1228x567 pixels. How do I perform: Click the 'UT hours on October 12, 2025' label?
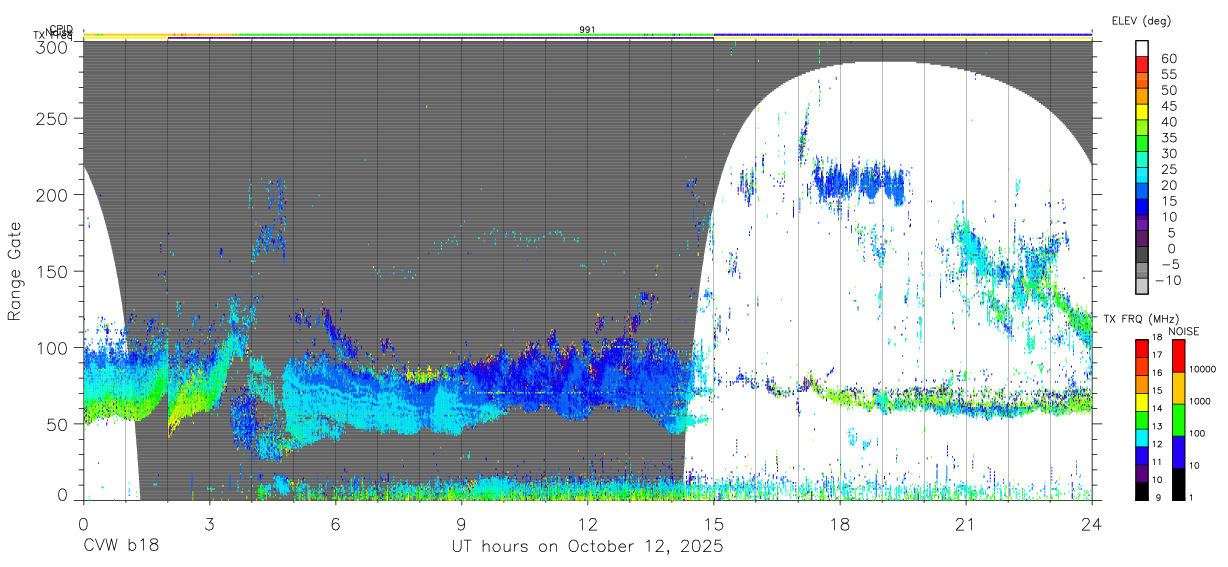click(587, 547)
